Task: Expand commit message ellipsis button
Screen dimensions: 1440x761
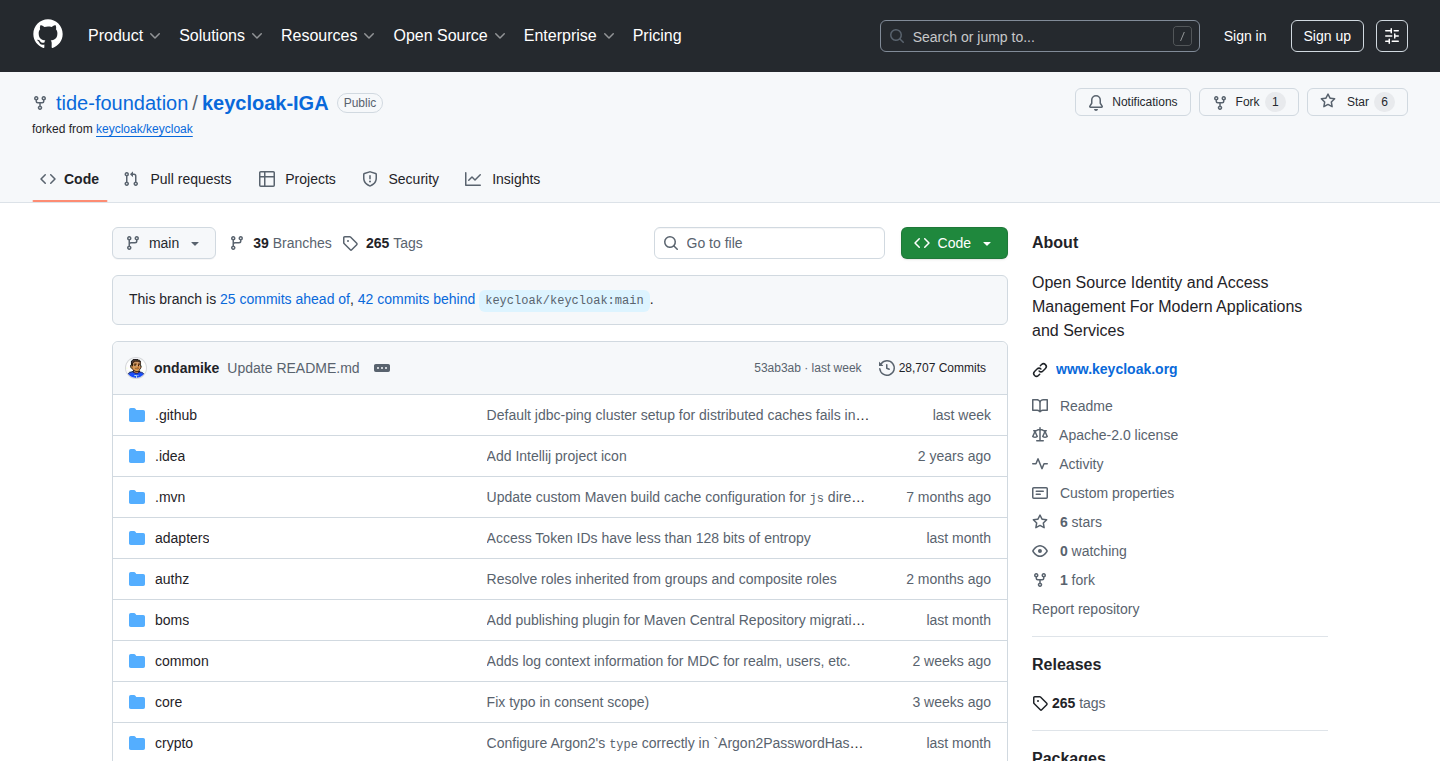Action: 382,368
